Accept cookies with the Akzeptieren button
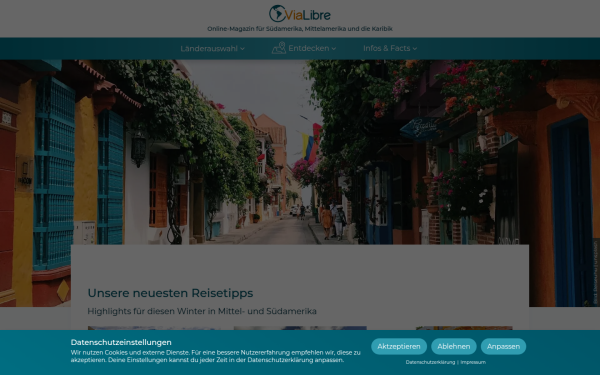600x375 pixels. click(399, 346)
